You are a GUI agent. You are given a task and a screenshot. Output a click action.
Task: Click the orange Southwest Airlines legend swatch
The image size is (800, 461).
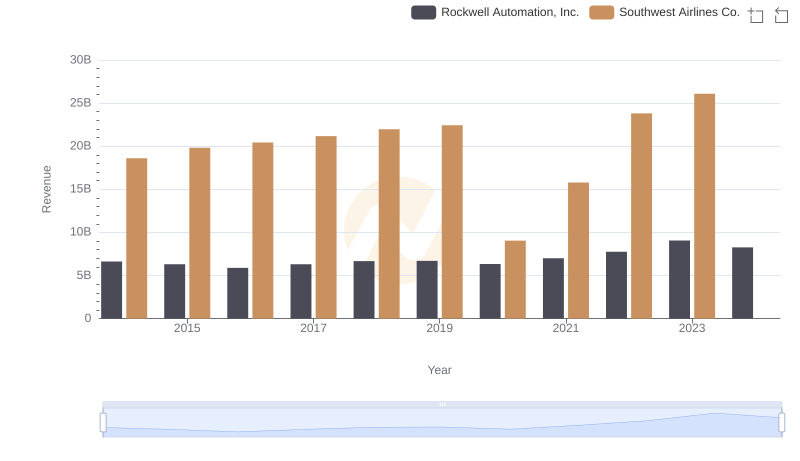pos(602,12)
